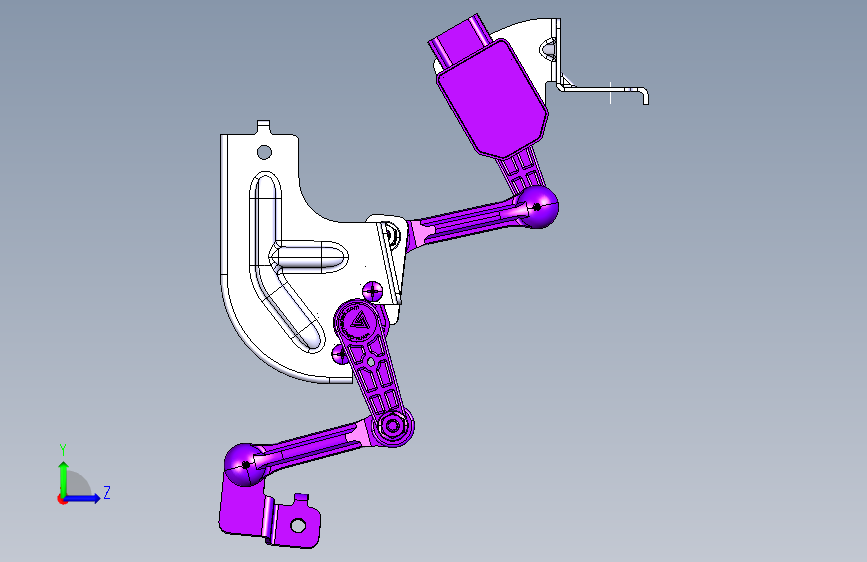The width and height of the screenshot is (867, 562).
Task: Select the hole in the lower purple bracket
Action: [298, 525]
